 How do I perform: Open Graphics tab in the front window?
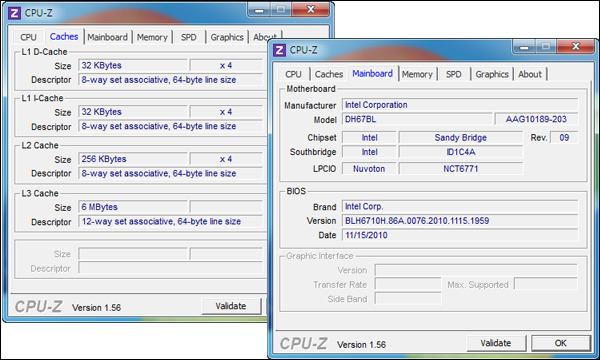(492, 74)
